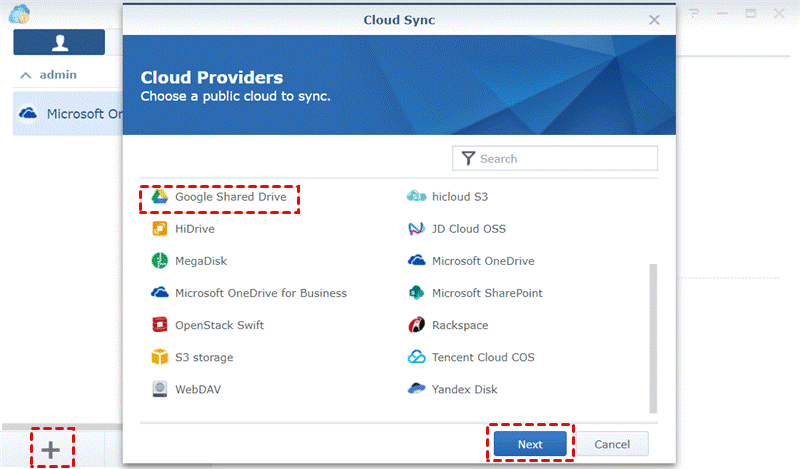
Task: Select hicloud S3 label
Action: click(460, 197)
